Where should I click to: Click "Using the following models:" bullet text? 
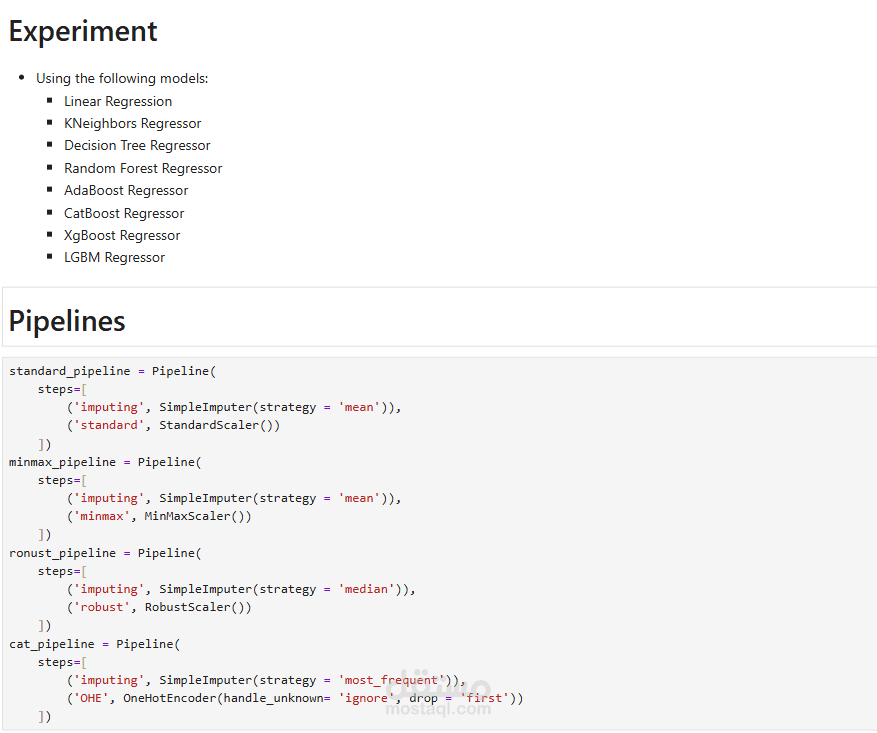coord(122,78)
